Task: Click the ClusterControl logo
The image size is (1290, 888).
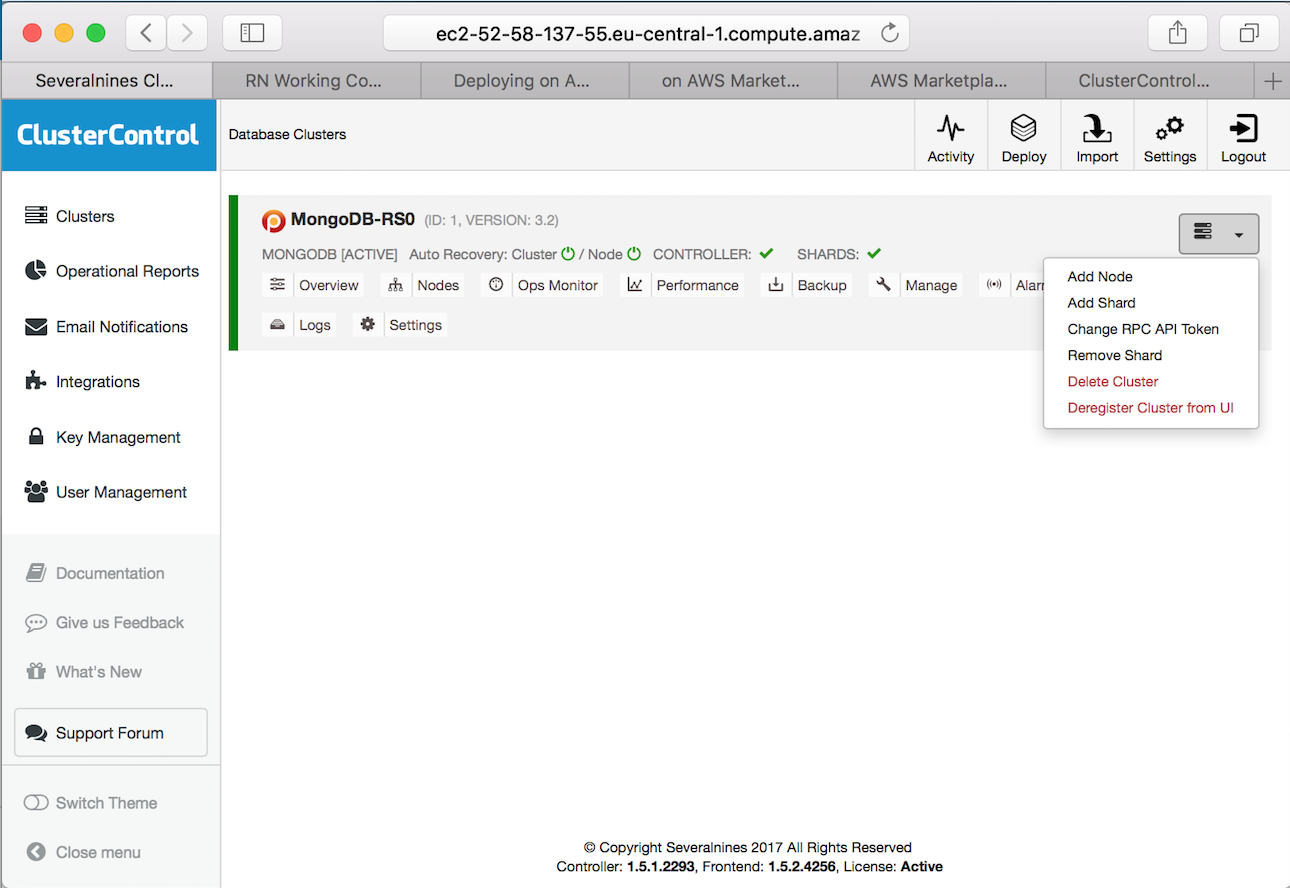Action: click(x=108, y=135)
